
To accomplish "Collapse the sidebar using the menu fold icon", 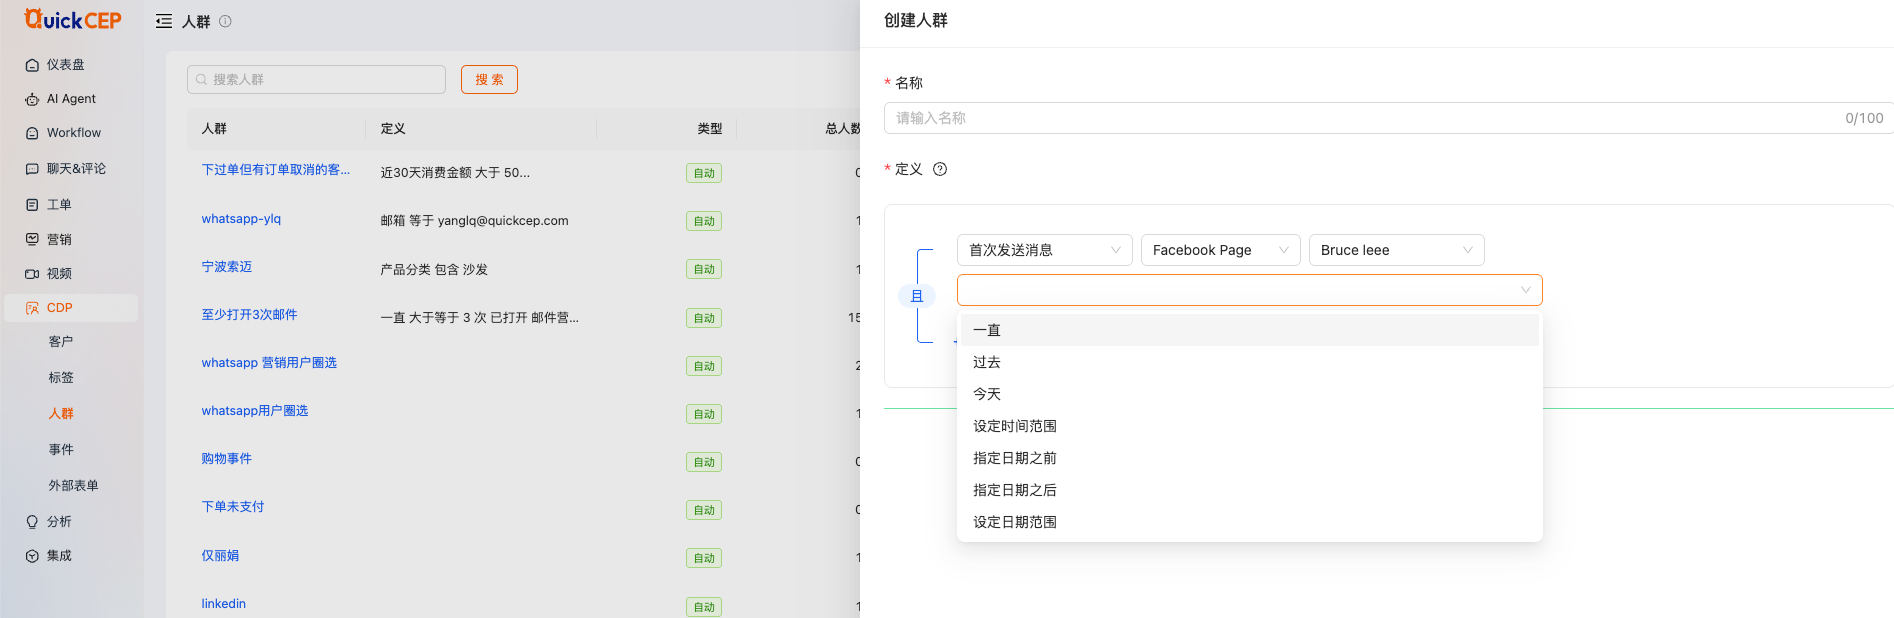I will (x=164, y=21).
